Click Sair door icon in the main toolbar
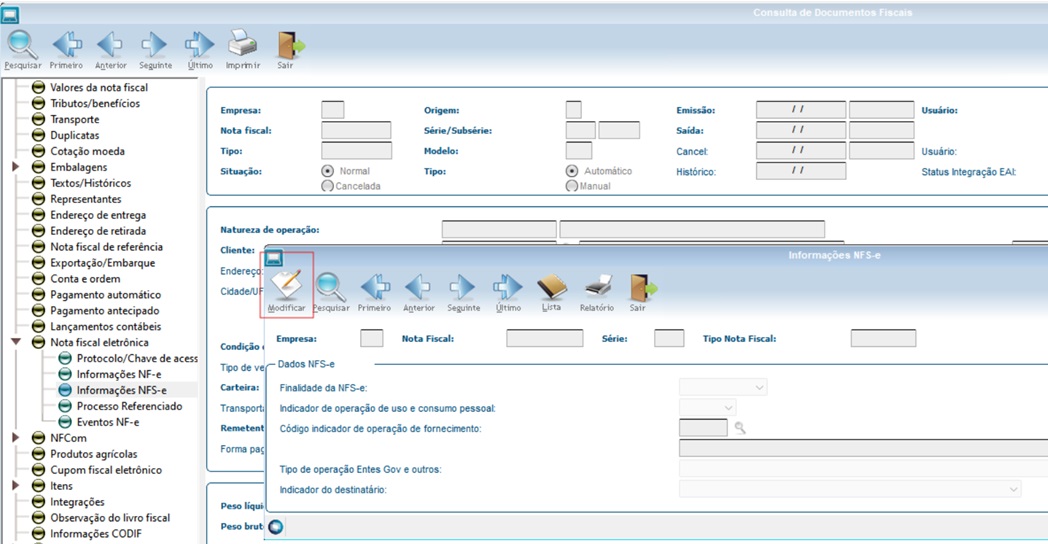The width and height of the screenshot is (1048, 544). [x=289, y=50]
